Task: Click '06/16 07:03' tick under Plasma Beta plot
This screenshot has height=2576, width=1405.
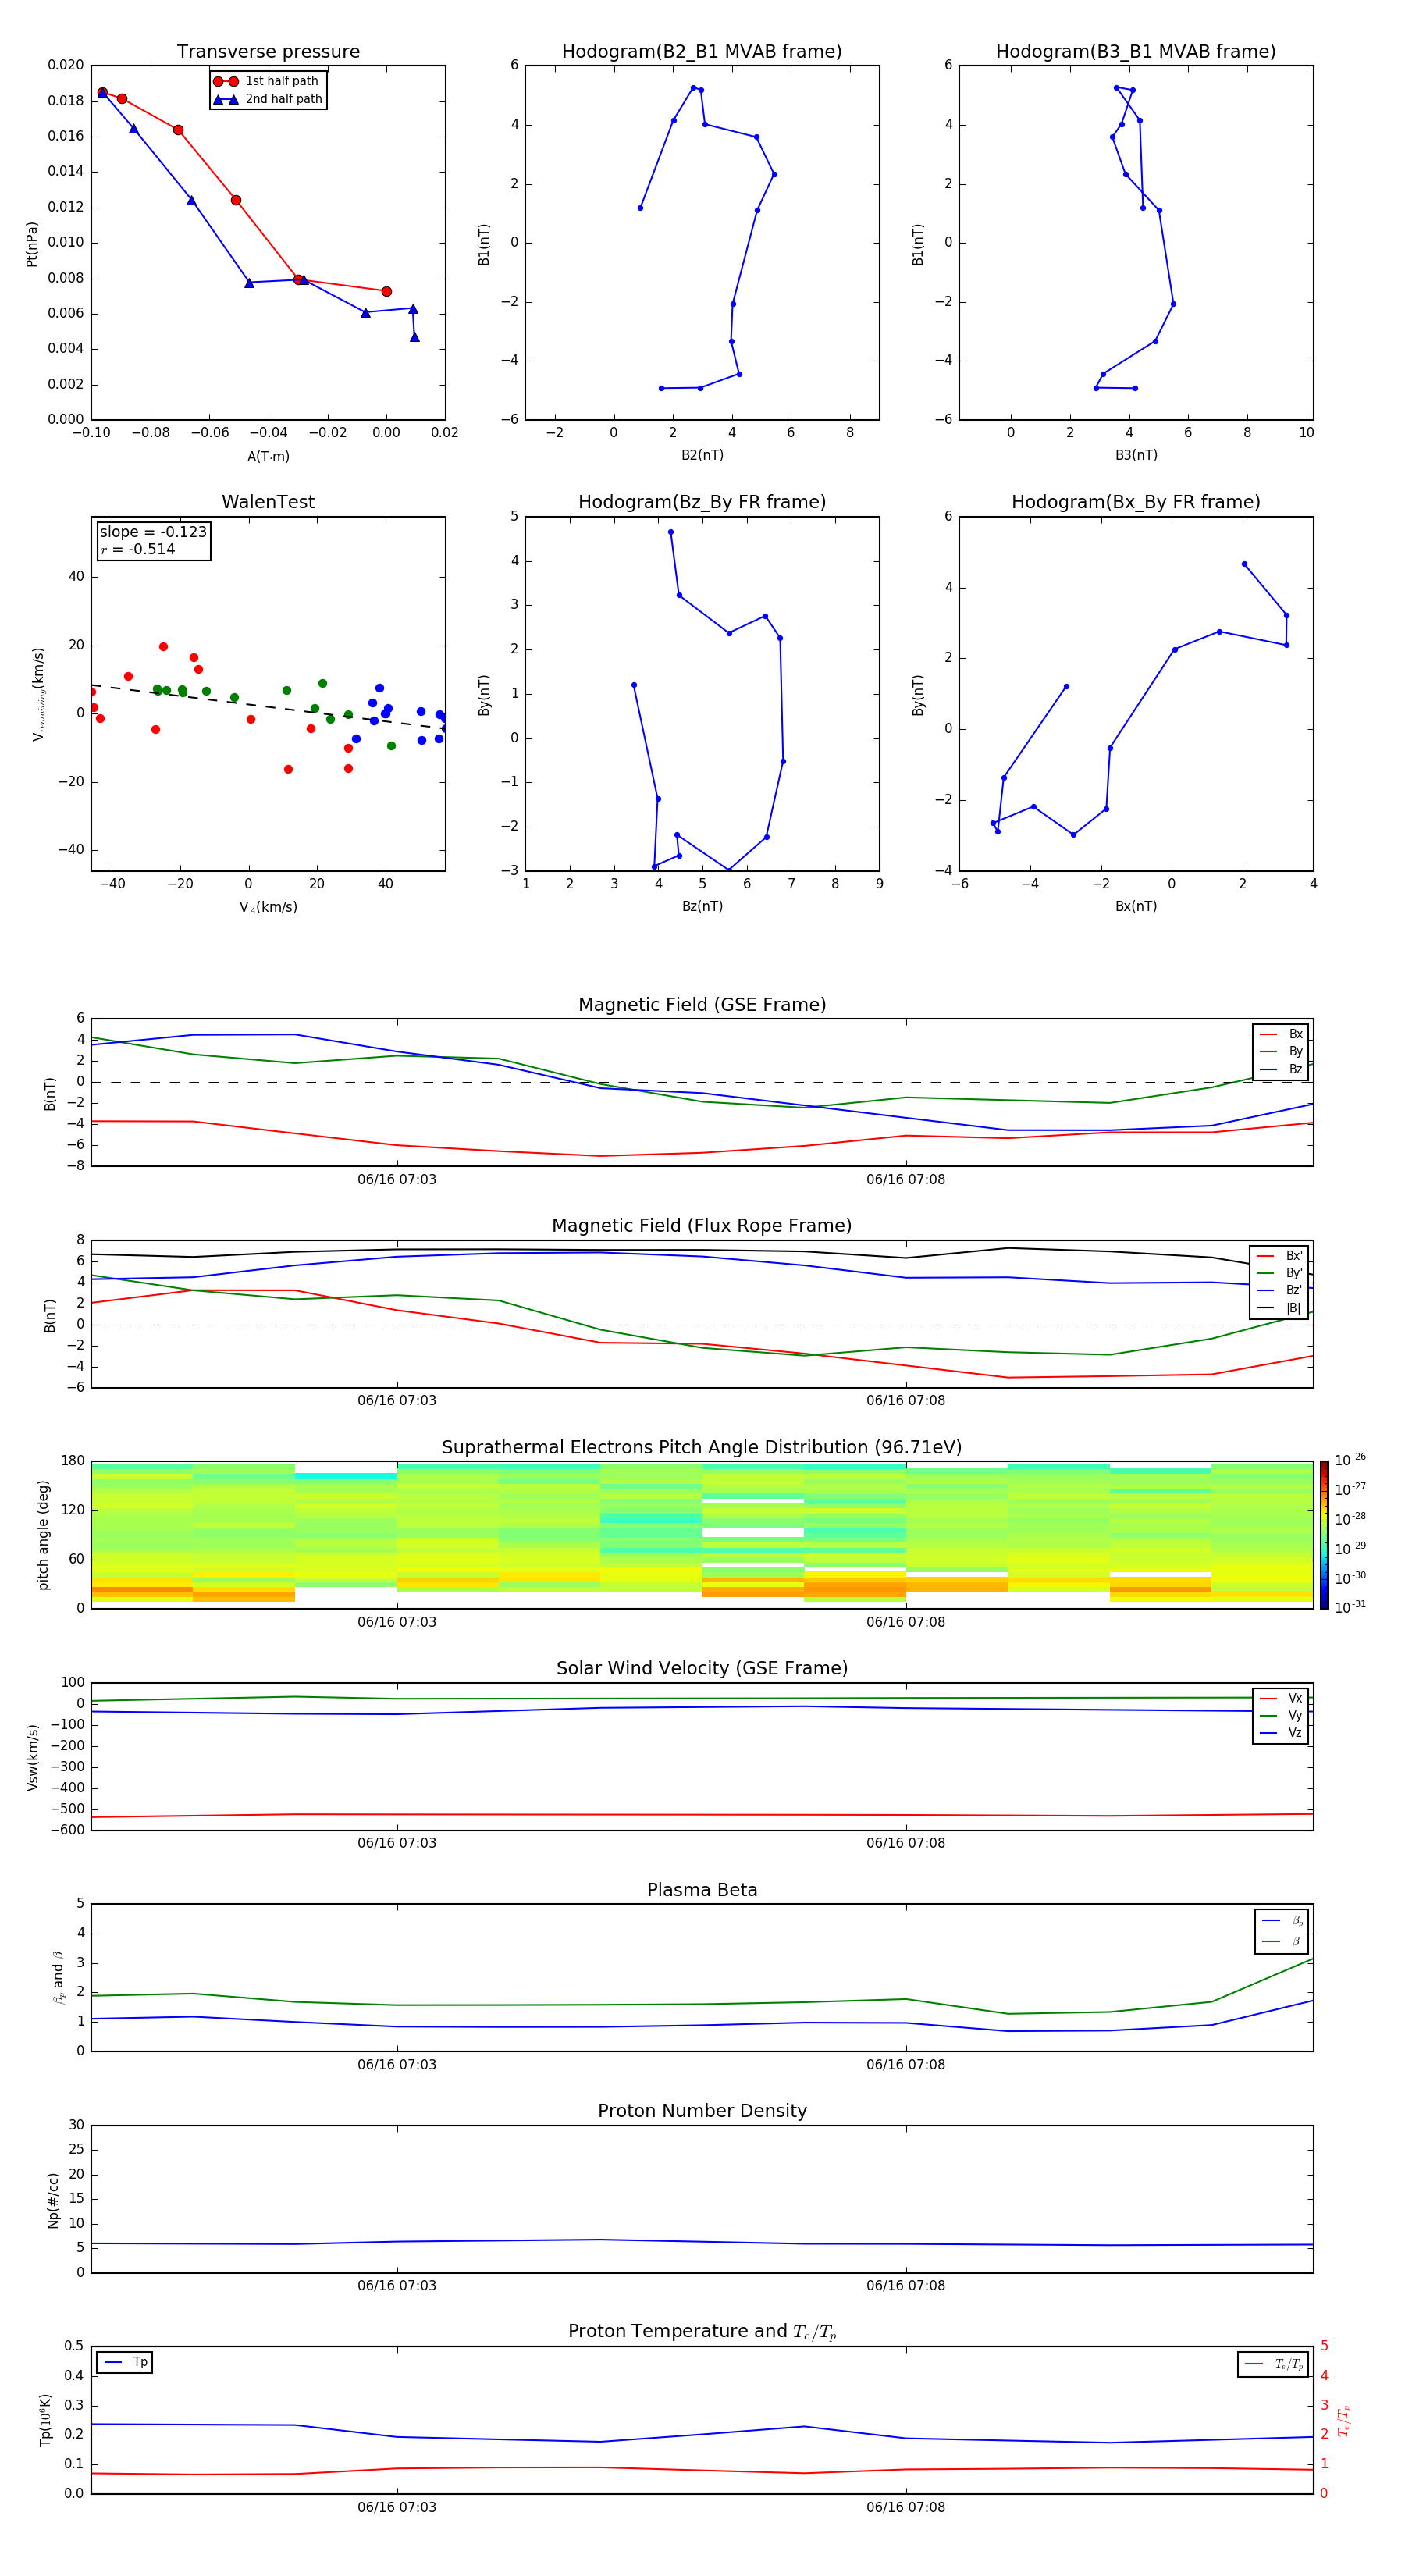Action: point(397,2065)
